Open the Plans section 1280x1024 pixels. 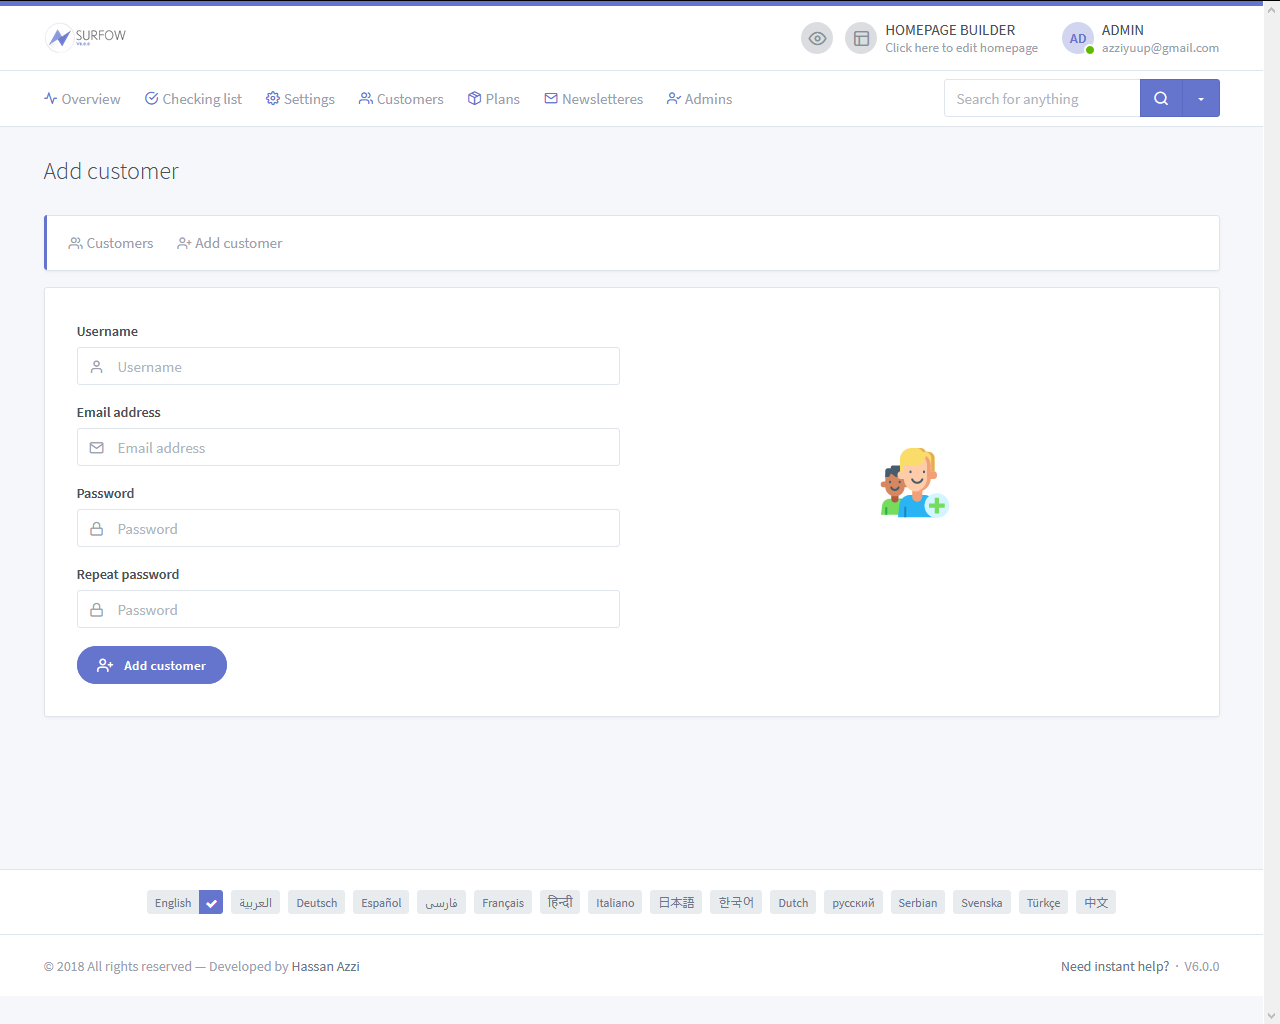click(493, 99)
